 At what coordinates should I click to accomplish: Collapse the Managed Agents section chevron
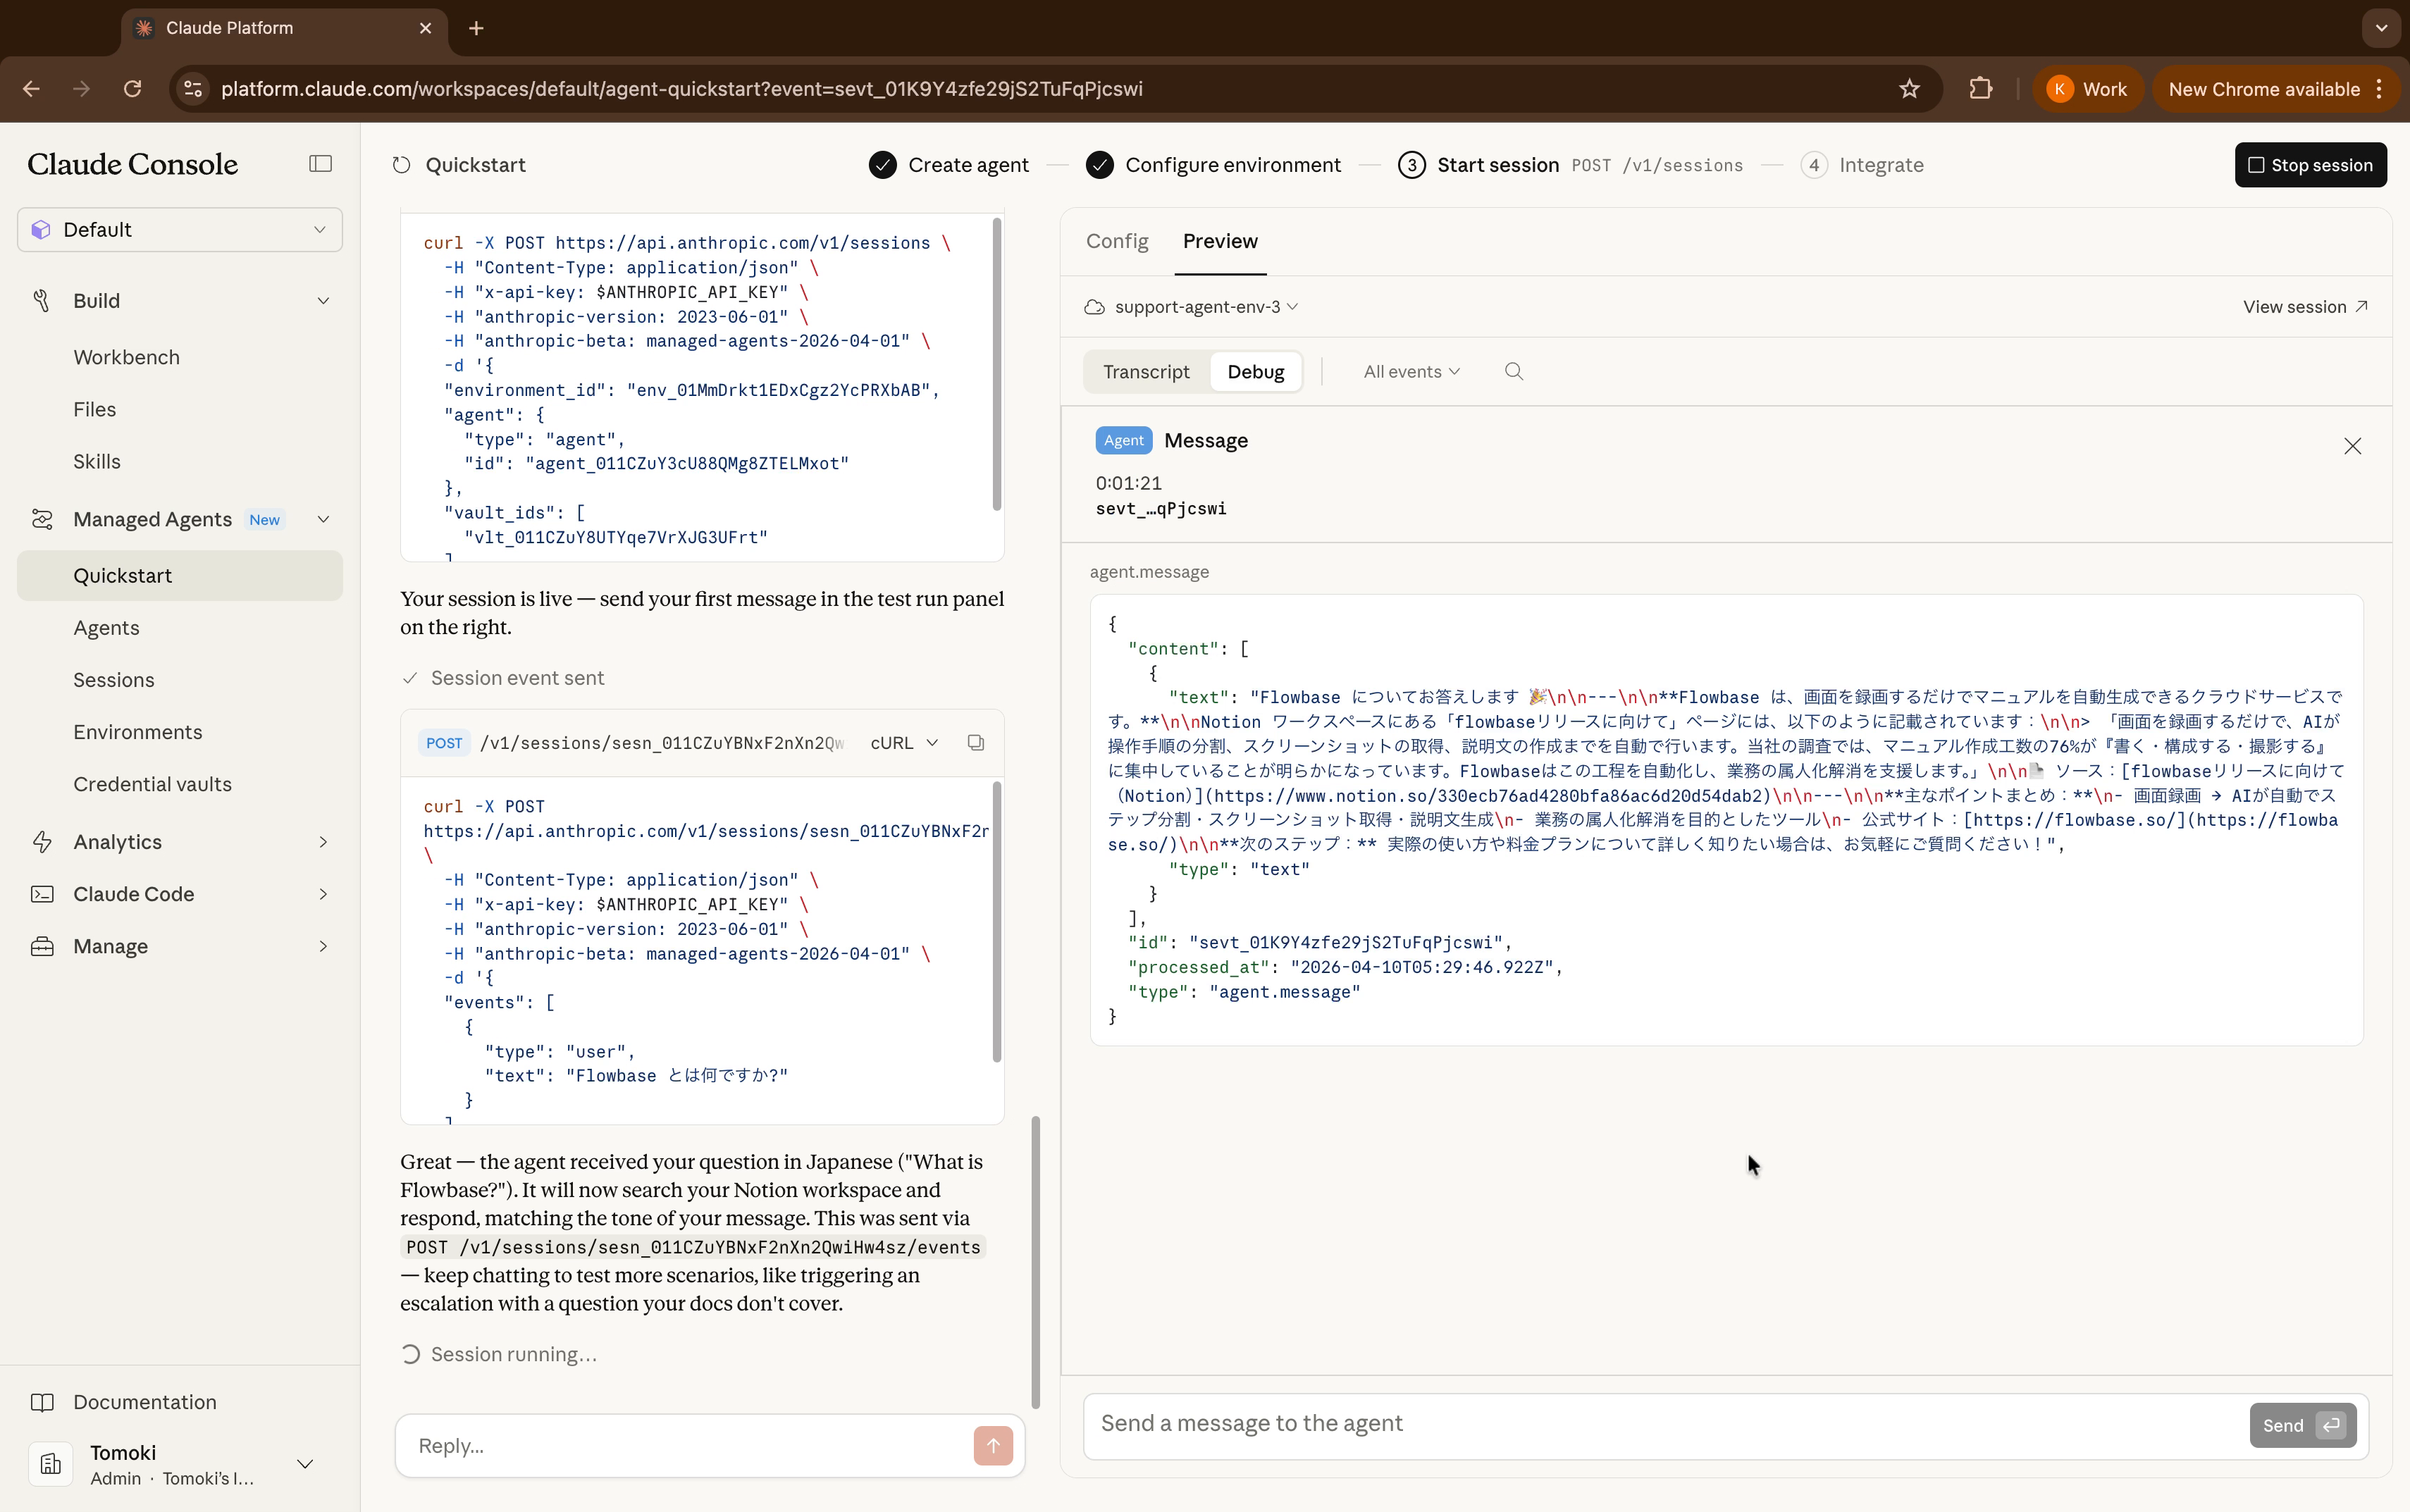coord(323,519)
